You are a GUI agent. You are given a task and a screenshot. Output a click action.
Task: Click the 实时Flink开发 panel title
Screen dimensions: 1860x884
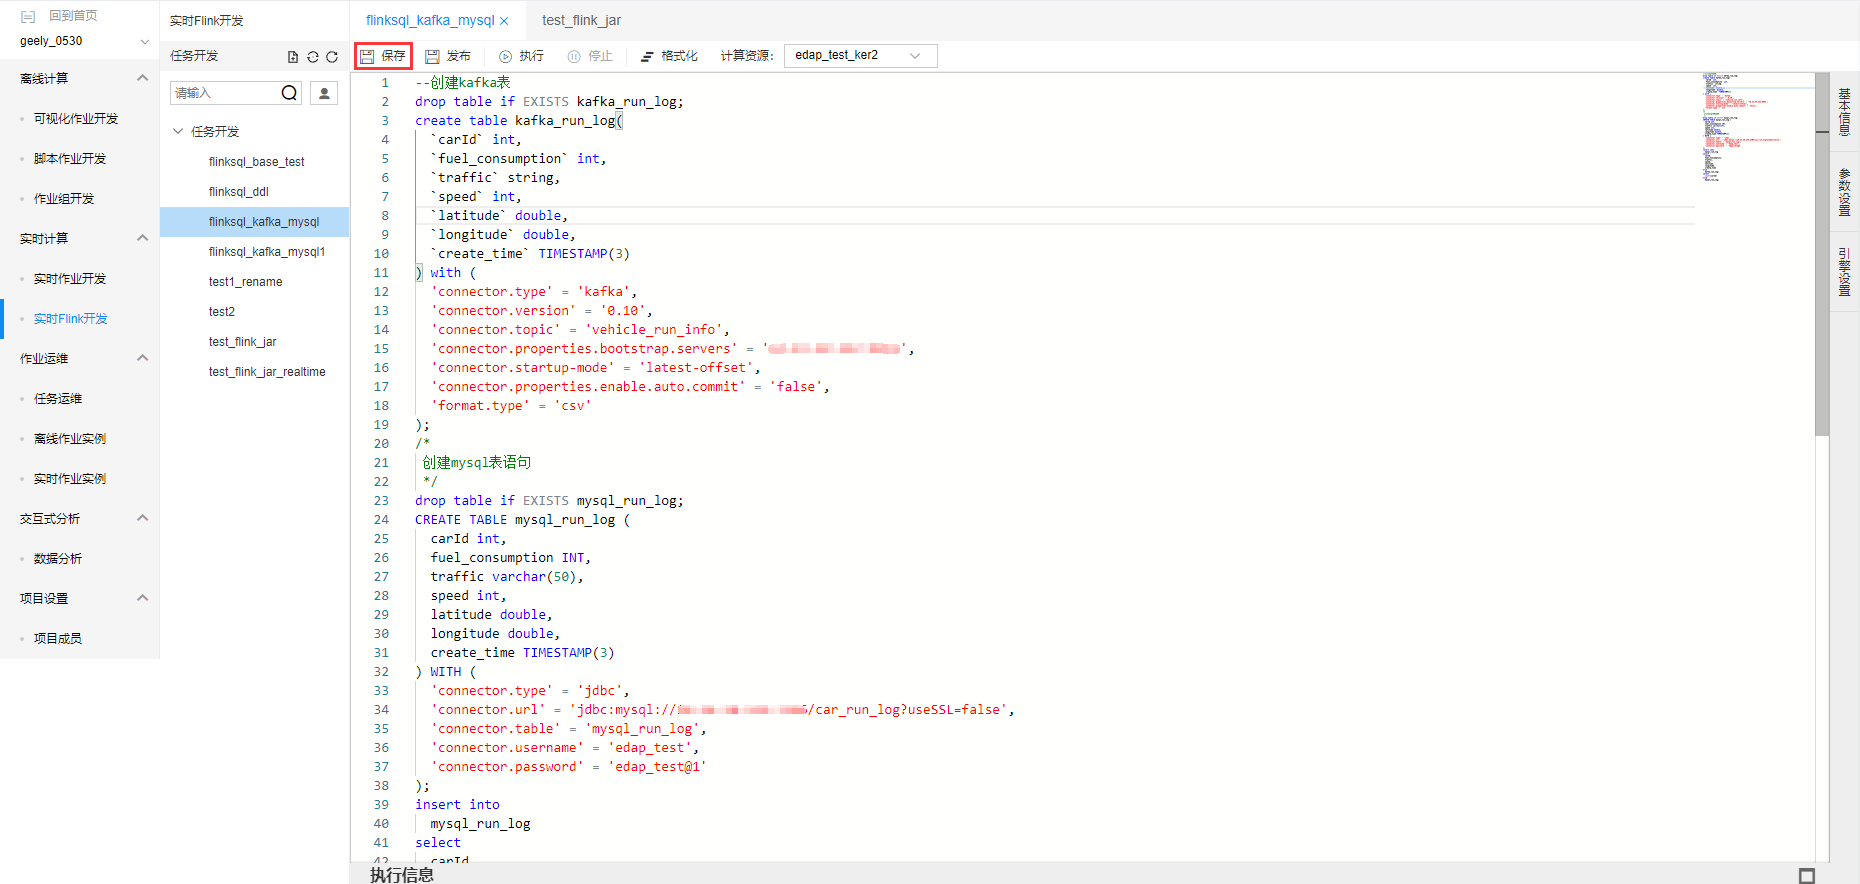207,21
